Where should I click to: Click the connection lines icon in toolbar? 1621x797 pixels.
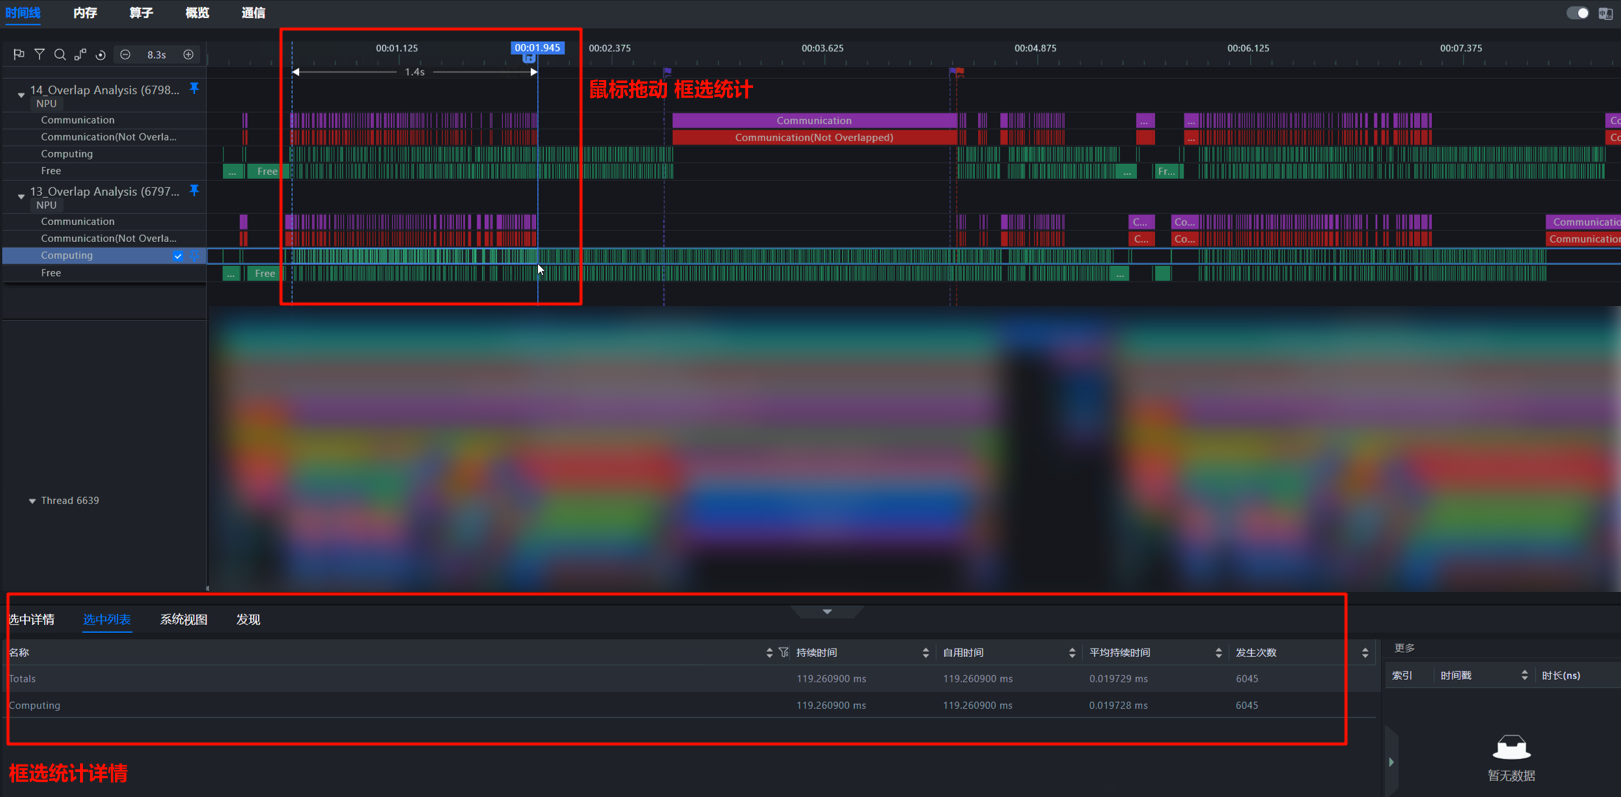click(x=80, y=54)
